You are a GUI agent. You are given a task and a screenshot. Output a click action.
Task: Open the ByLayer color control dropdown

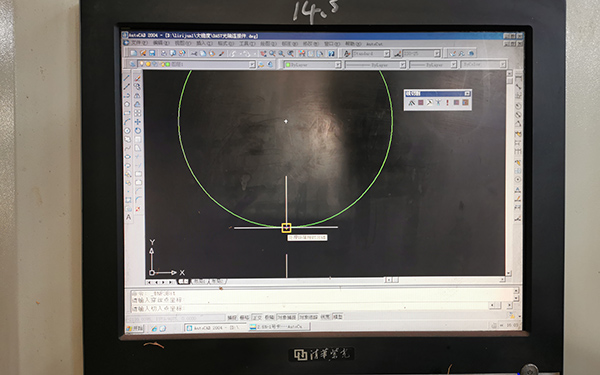pos(312,65)
